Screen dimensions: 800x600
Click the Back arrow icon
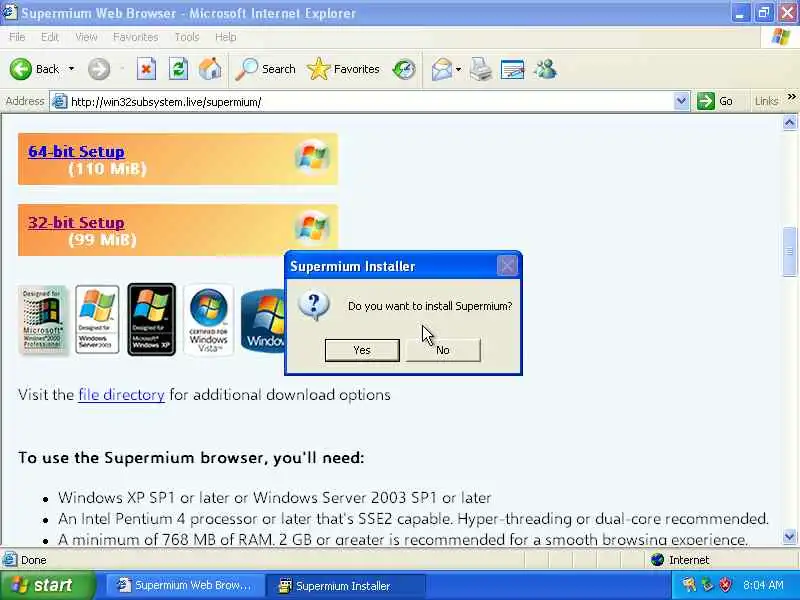20,69
